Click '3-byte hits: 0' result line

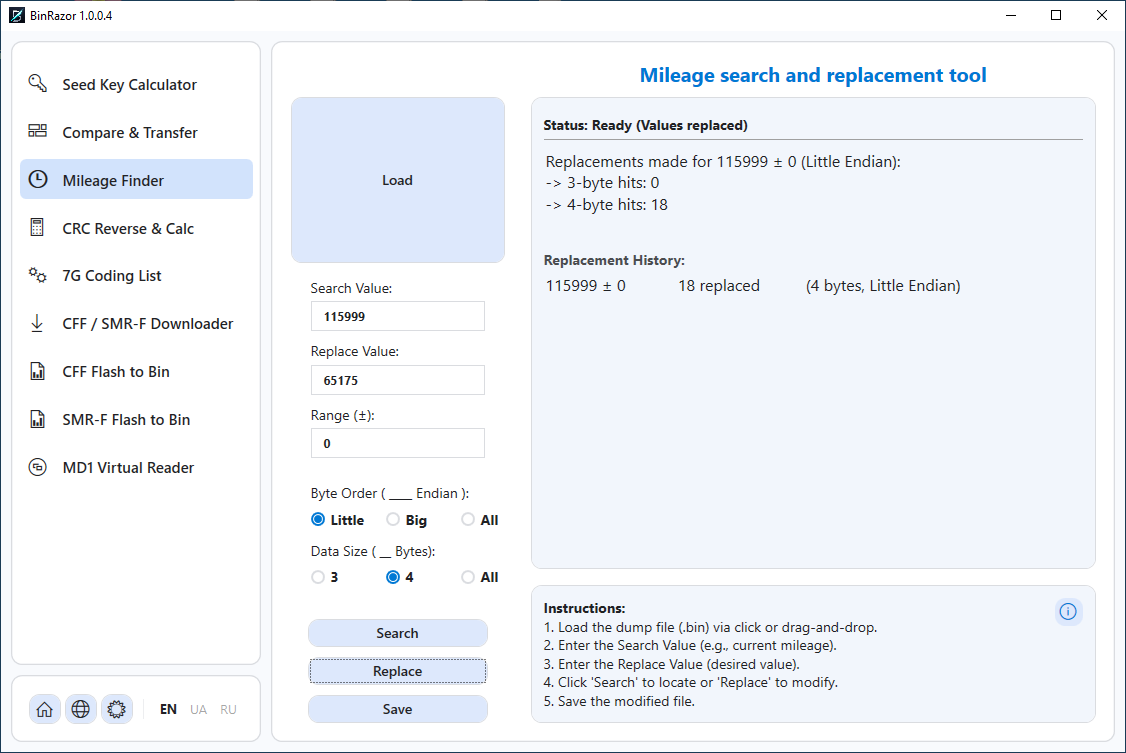click(x=602, y=182)
